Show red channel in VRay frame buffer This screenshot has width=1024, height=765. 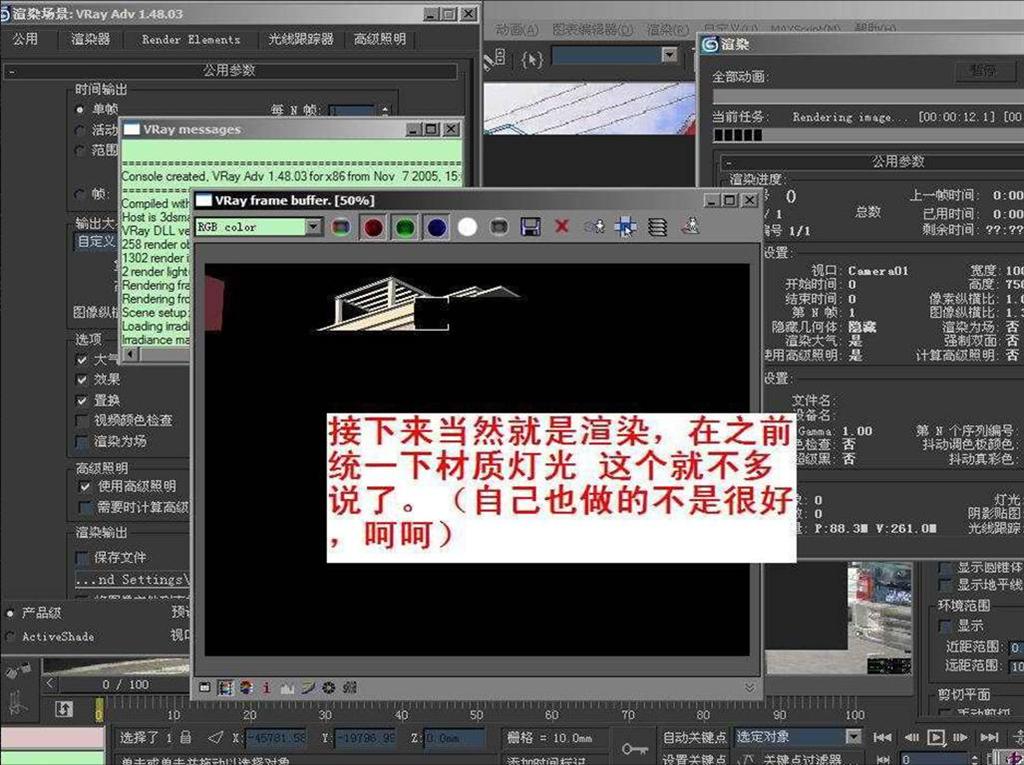click(373, 227)
